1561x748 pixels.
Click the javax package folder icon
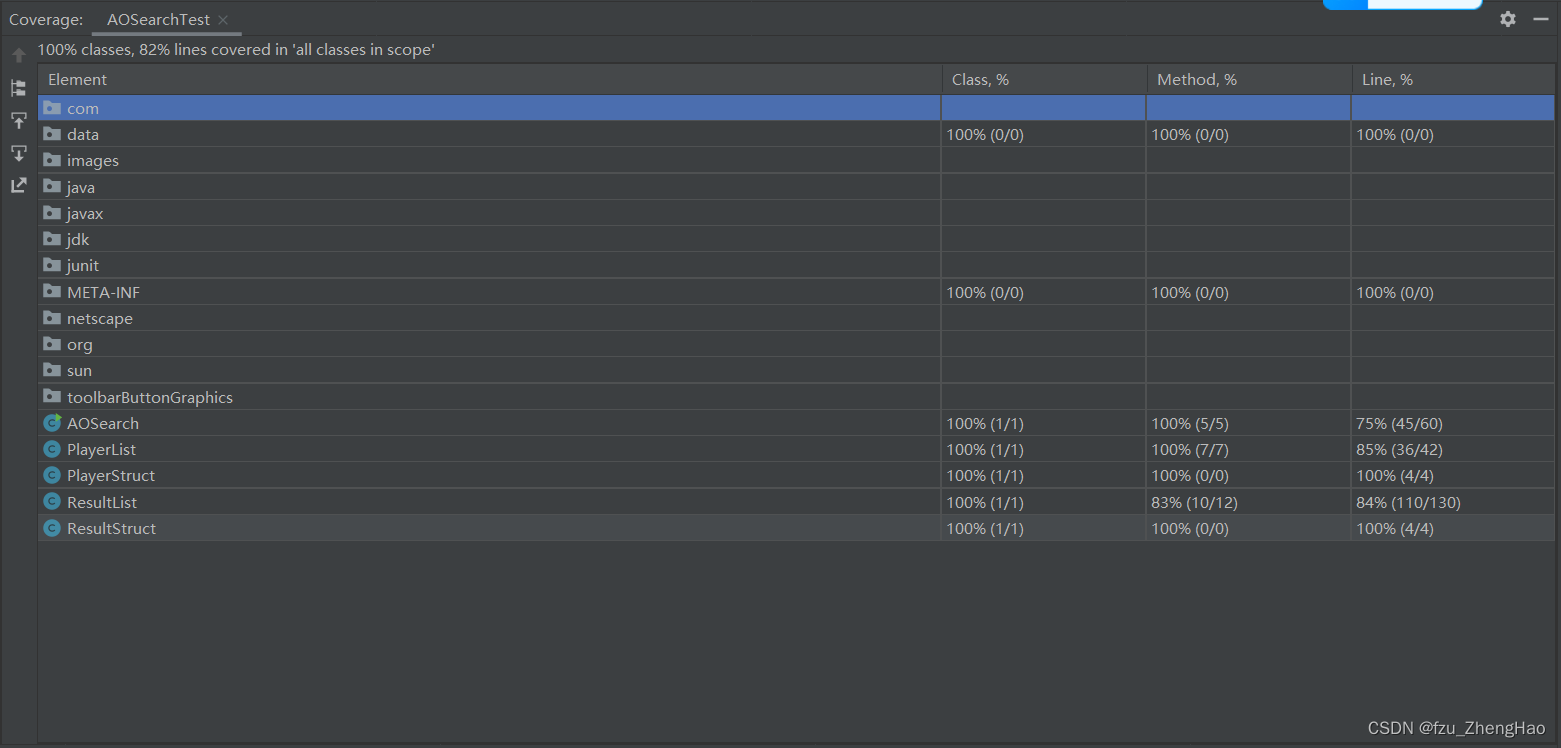click(x=52, y=212)
